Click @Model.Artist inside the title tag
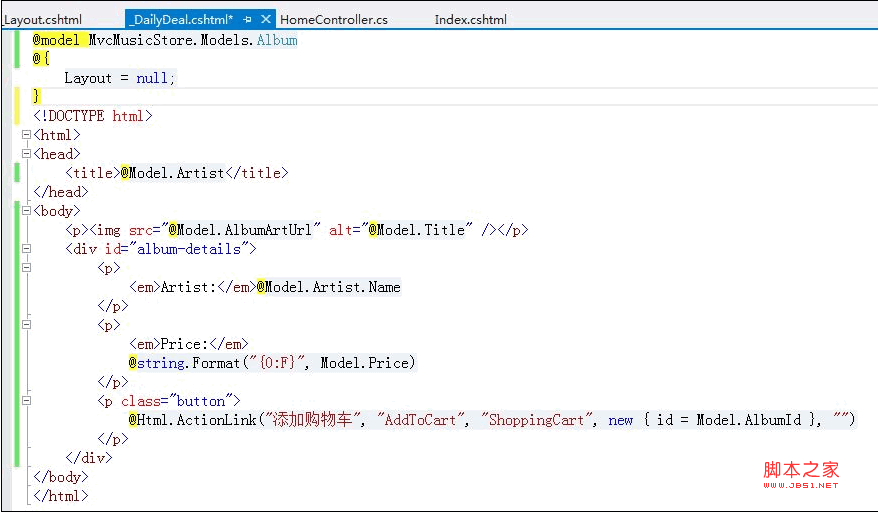This screenshot has height=512, width=878. tap(172, 173)
